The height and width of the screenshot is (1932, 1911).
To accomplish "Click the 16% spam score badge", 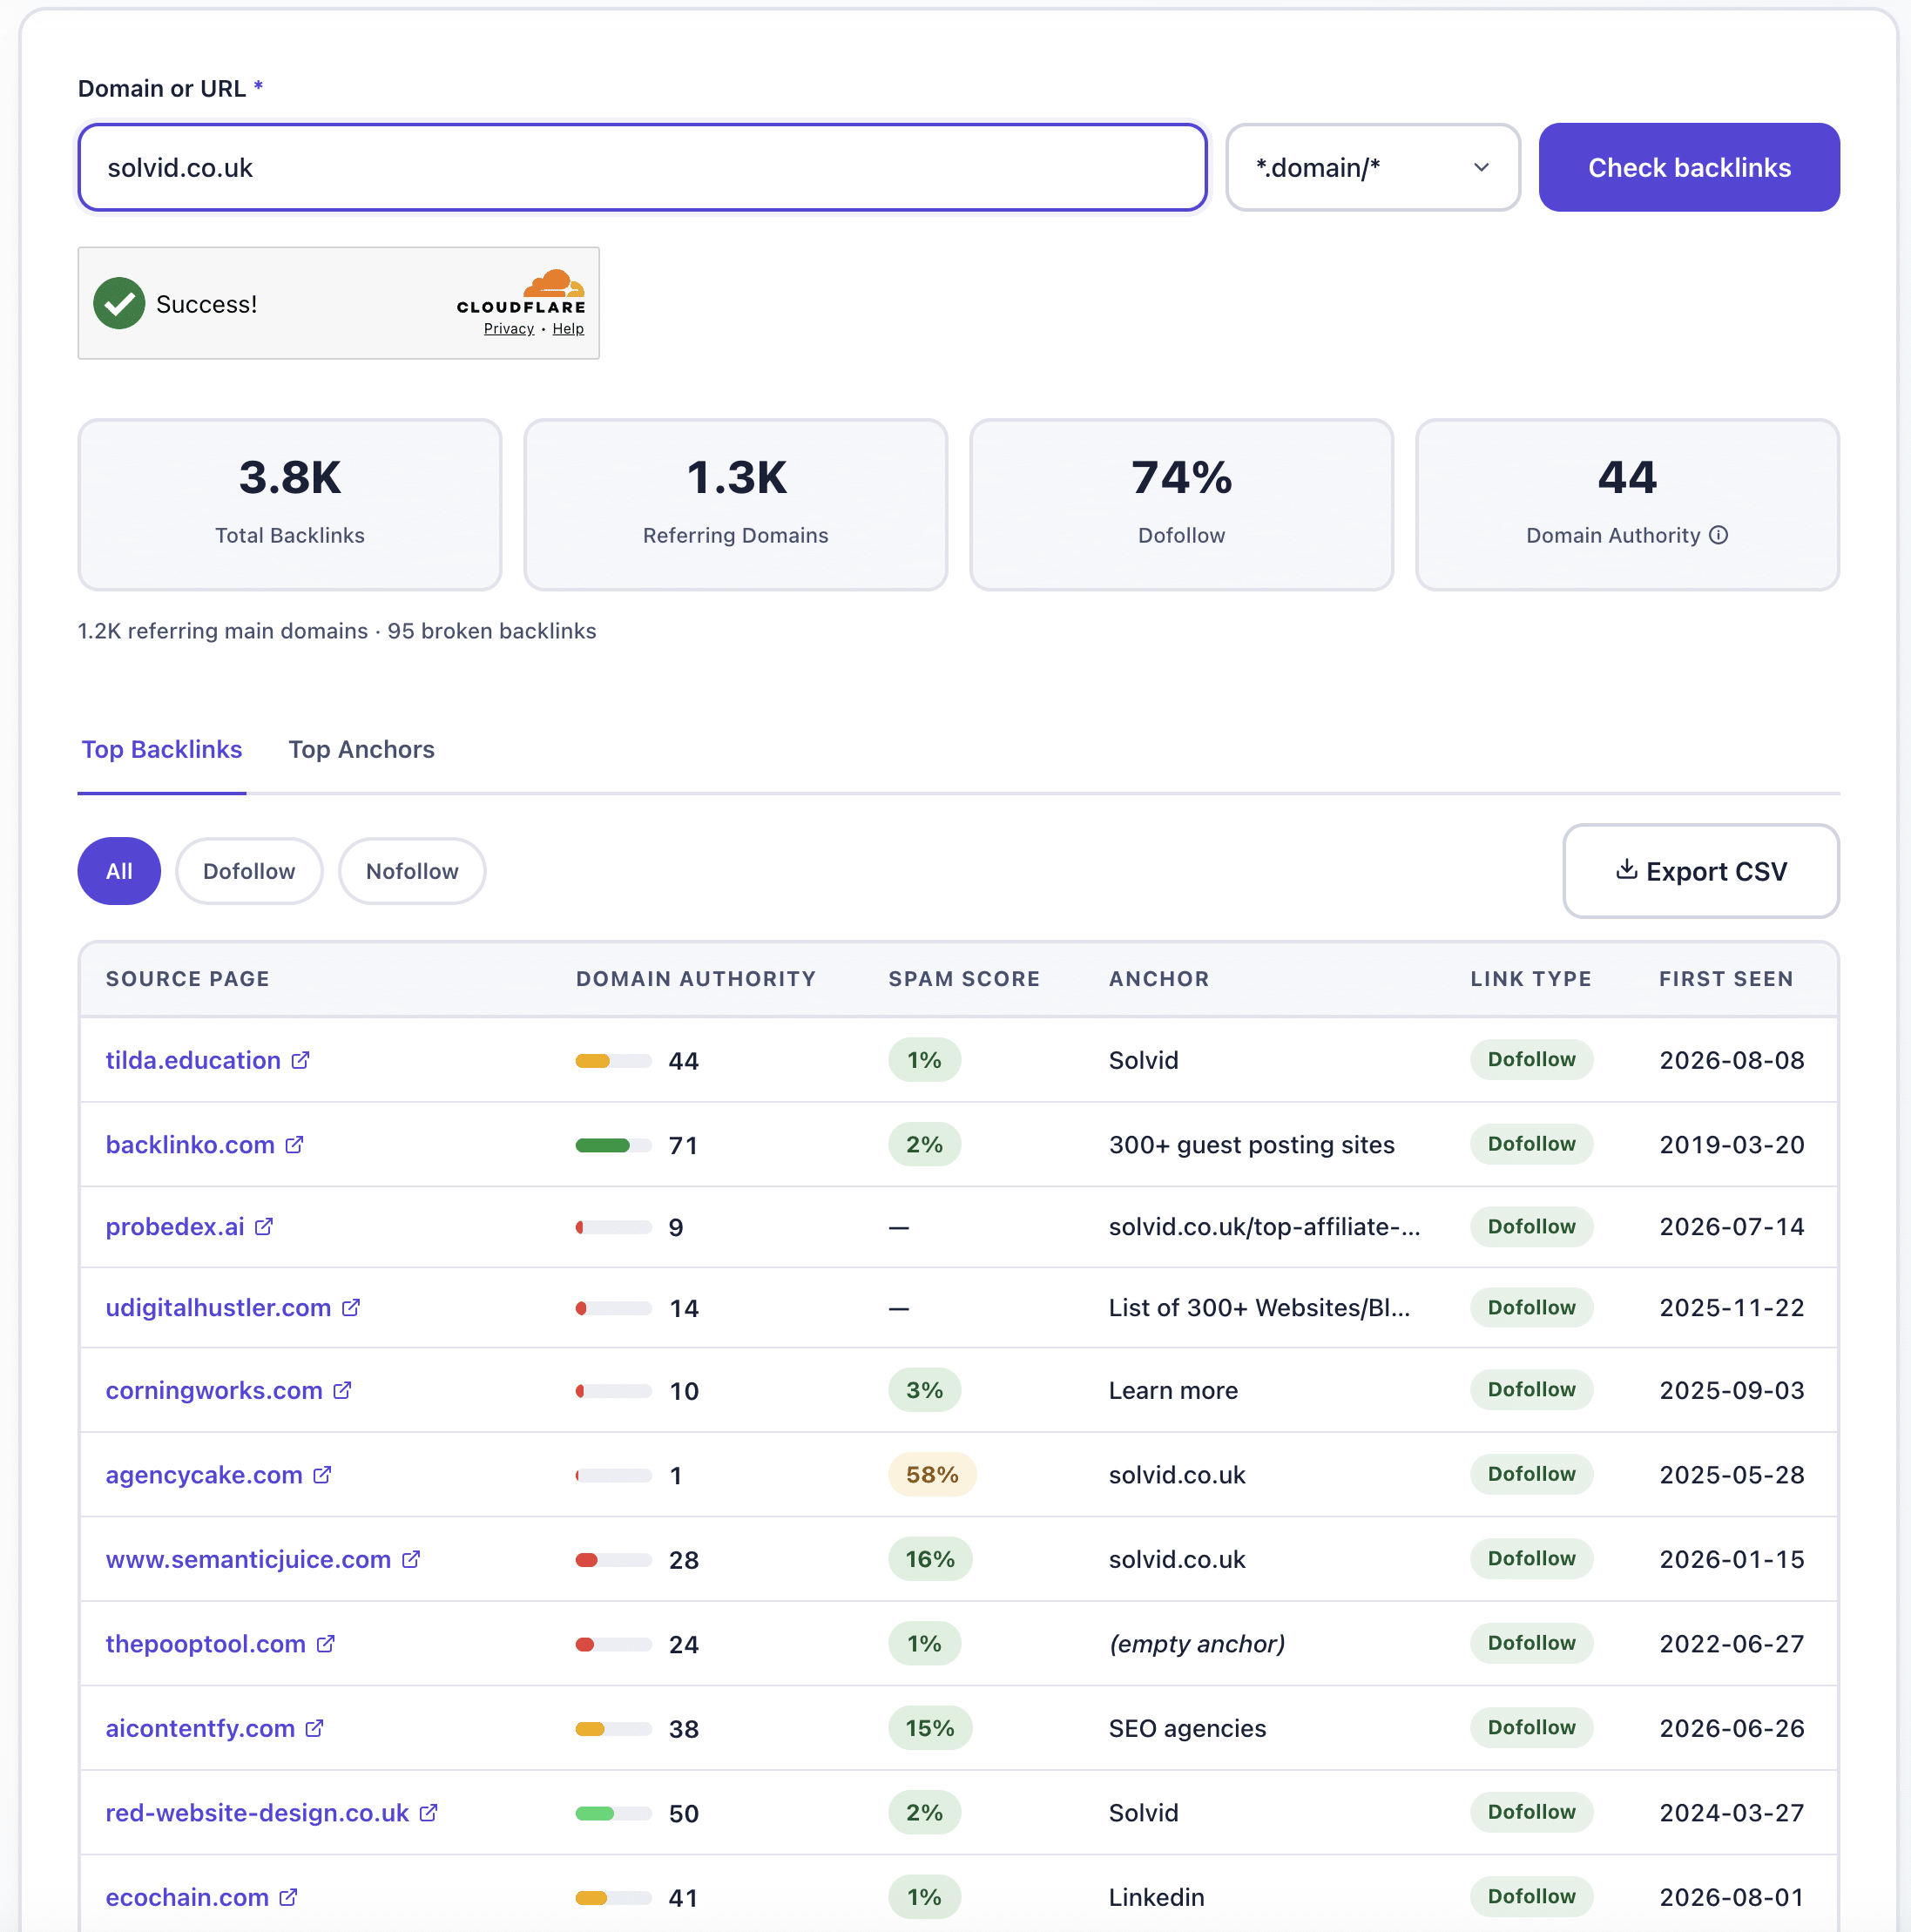I will (930, 1559).
